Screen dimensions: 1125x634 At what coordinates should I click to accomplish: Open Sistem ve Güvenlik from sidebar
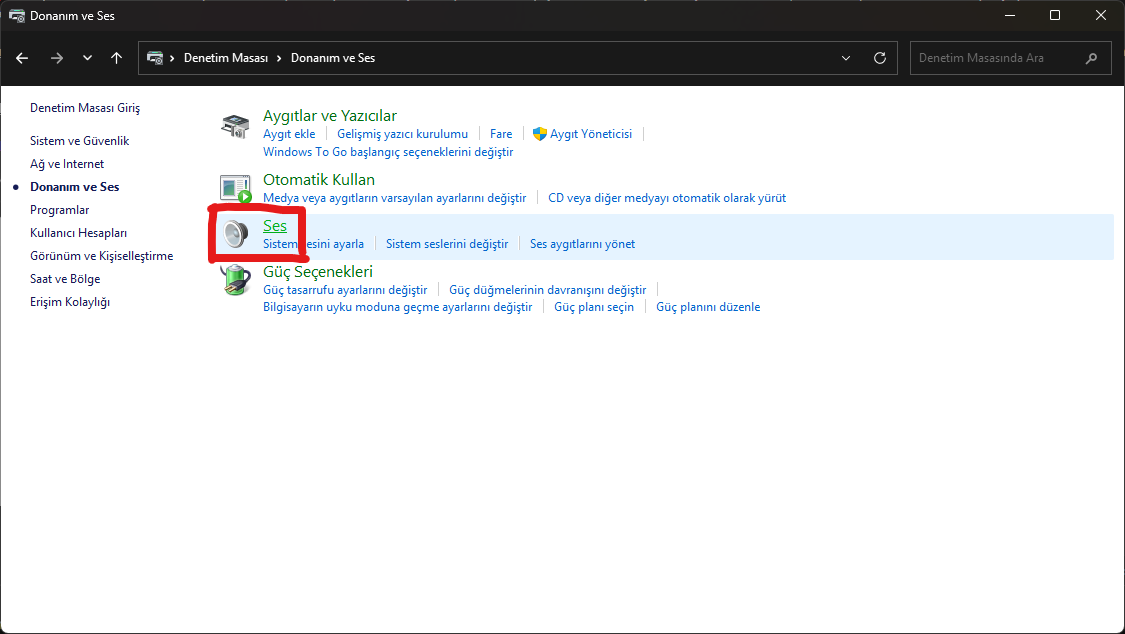pyautogui.click(x=80, y=141)
